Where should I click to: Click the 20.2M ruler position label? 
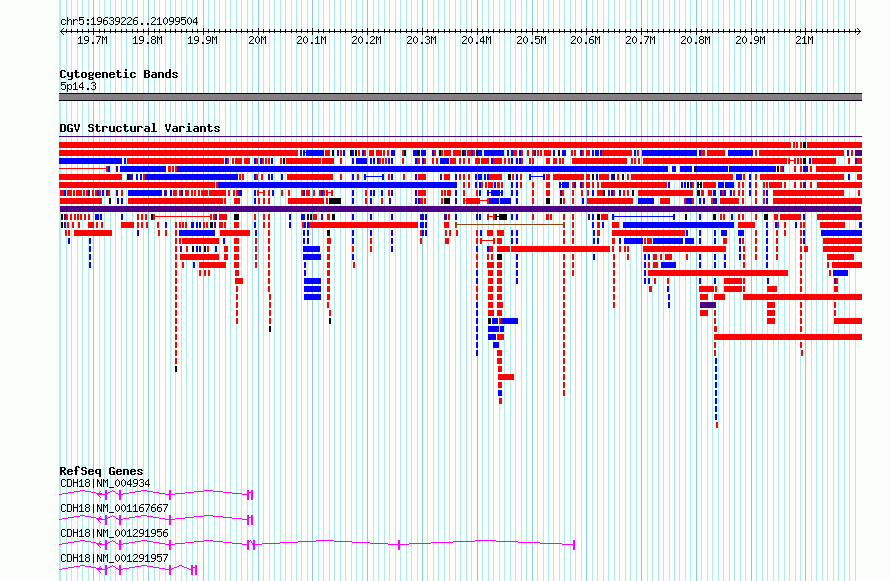coord(367,40)
